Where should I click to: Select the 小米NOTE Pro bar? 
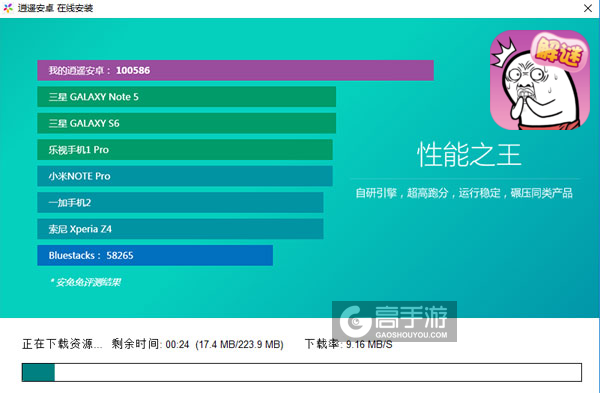coord(185,176)
